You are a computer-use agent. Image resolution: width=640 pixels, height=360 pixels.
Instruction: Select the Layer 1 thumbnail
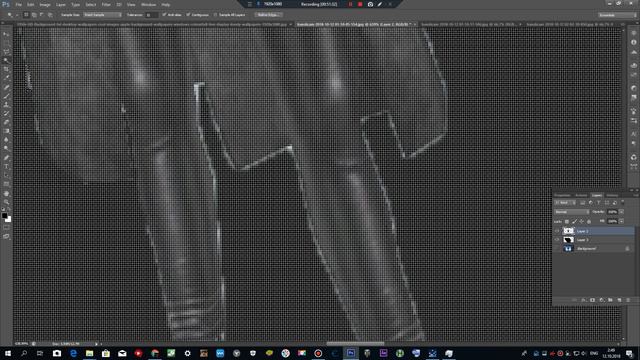(569, 240)
